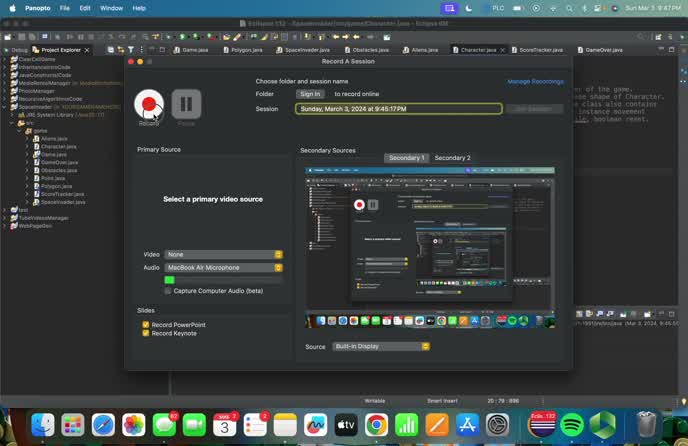The height and width of the screenshot is (446, 688).
Task: Open the Manage Recordings link
Action: [535, 82]
